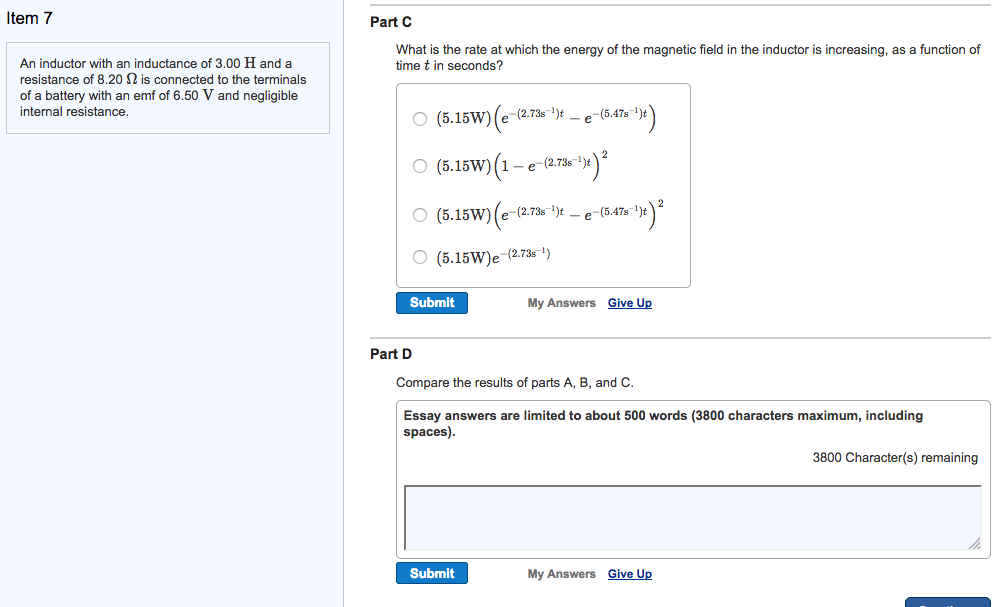Click the essay word limit notice
Screen dimensions: 1003x607
click(663, 423)
